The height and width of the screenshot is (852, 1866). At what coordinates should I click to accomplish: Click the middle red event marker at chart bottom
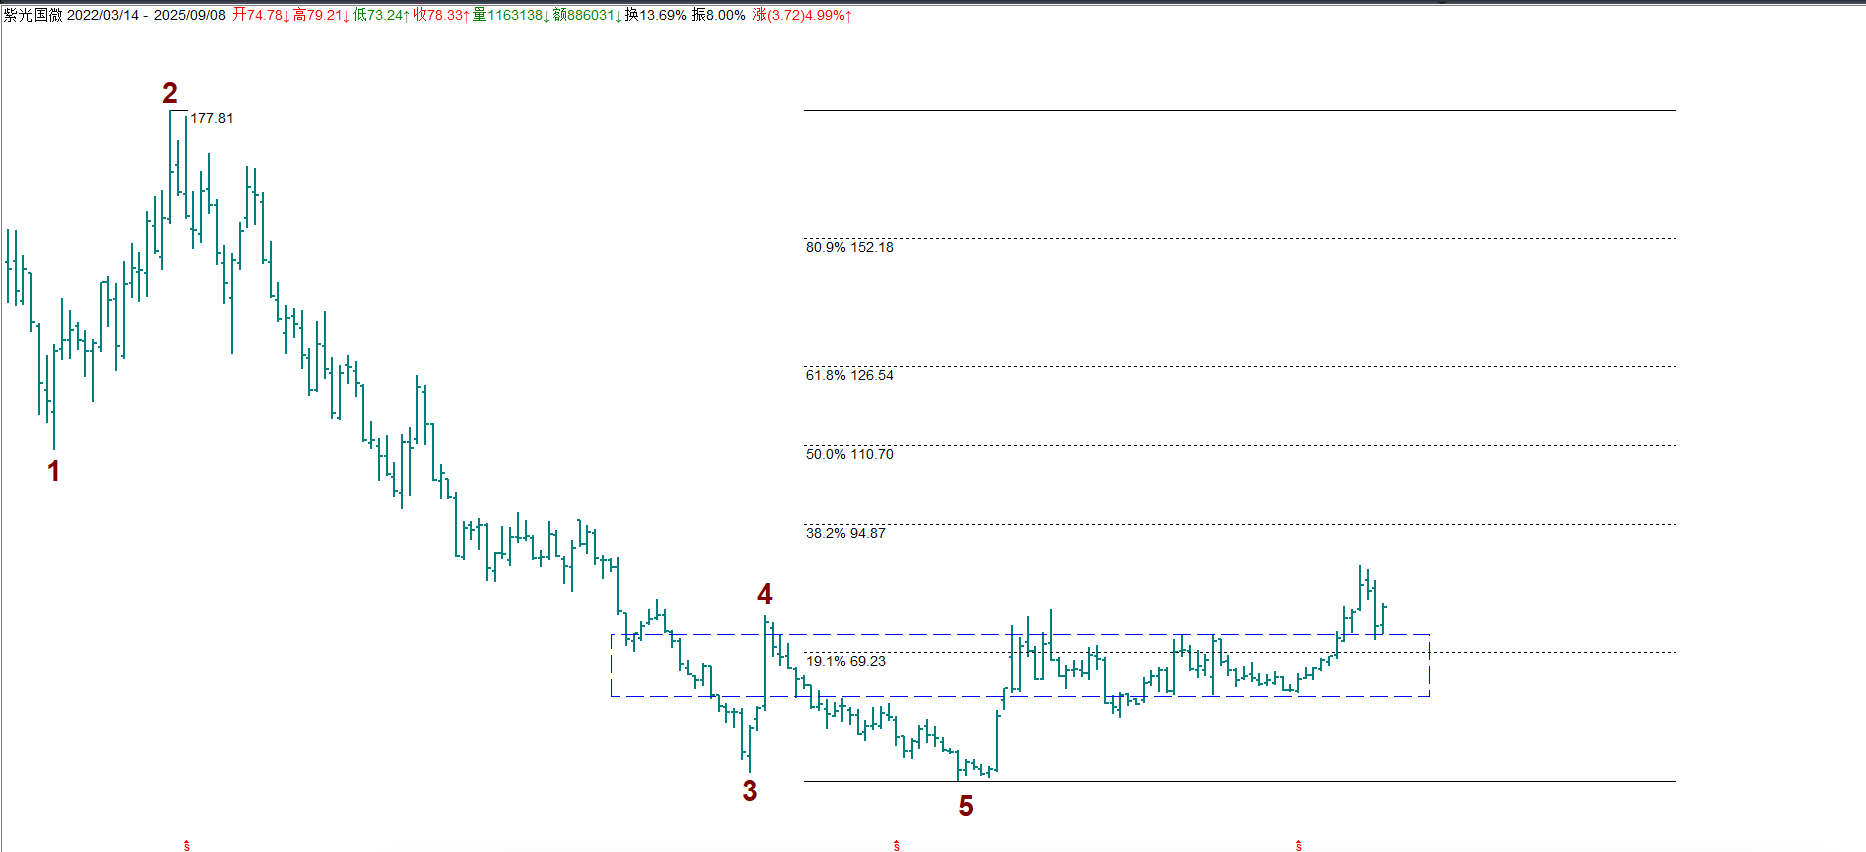897,846
